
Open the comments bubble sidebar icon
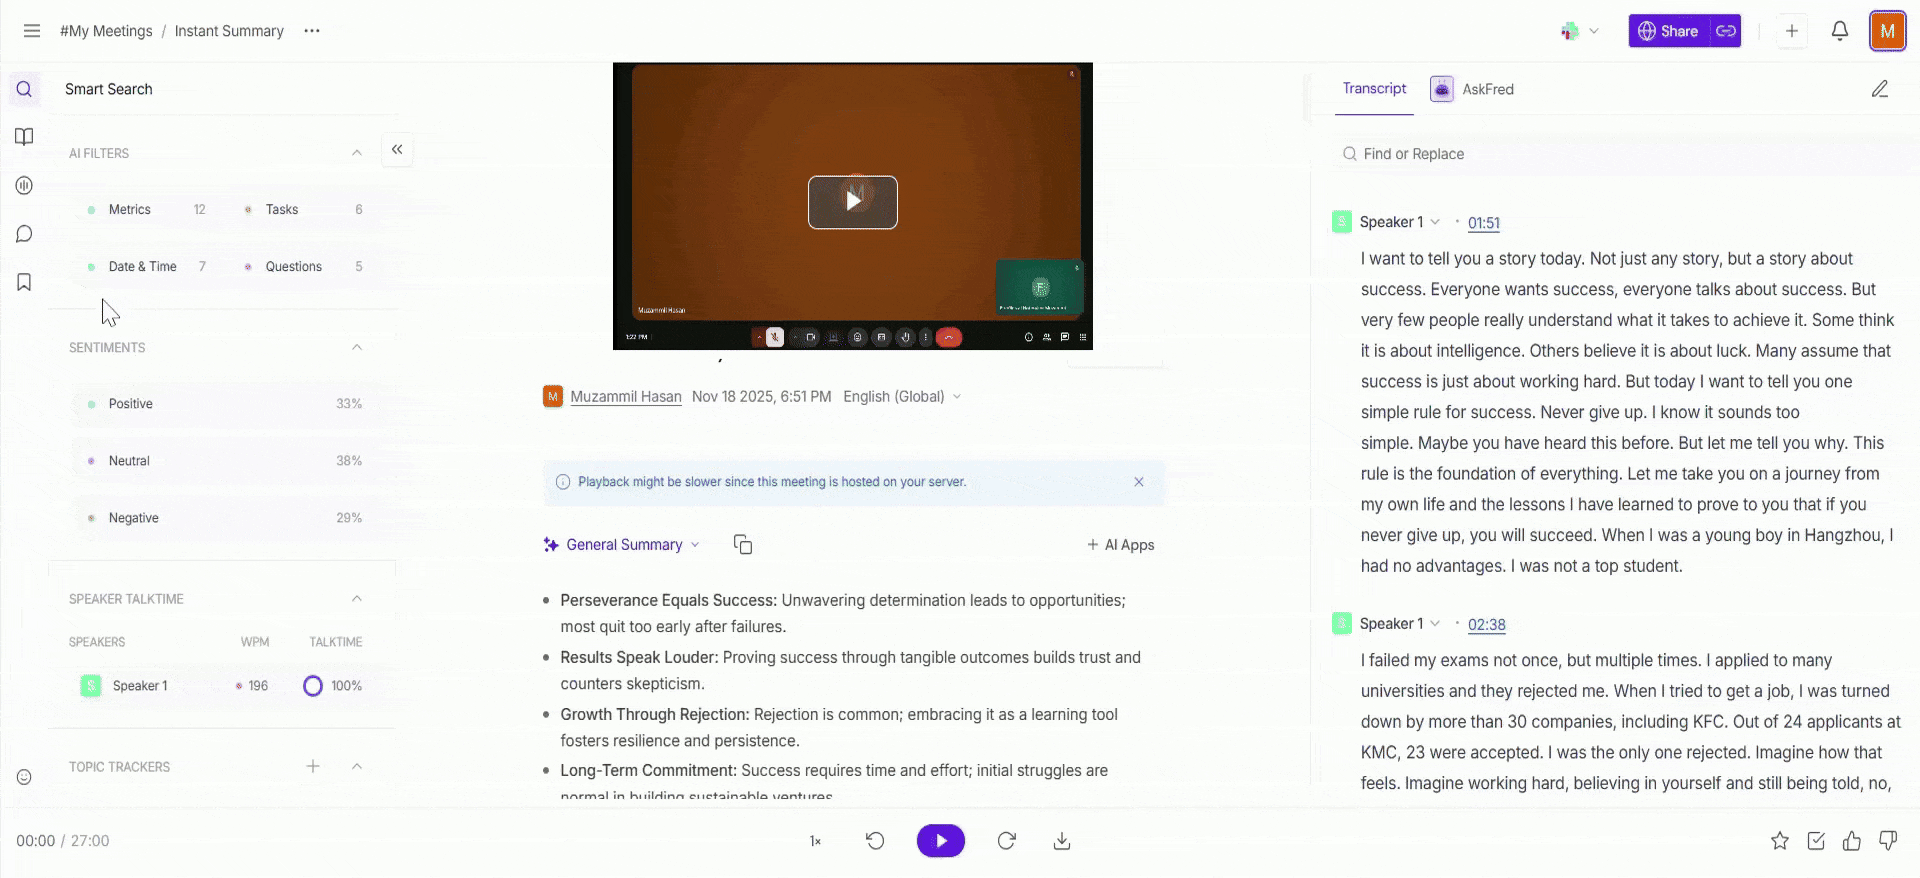point(25,234)
